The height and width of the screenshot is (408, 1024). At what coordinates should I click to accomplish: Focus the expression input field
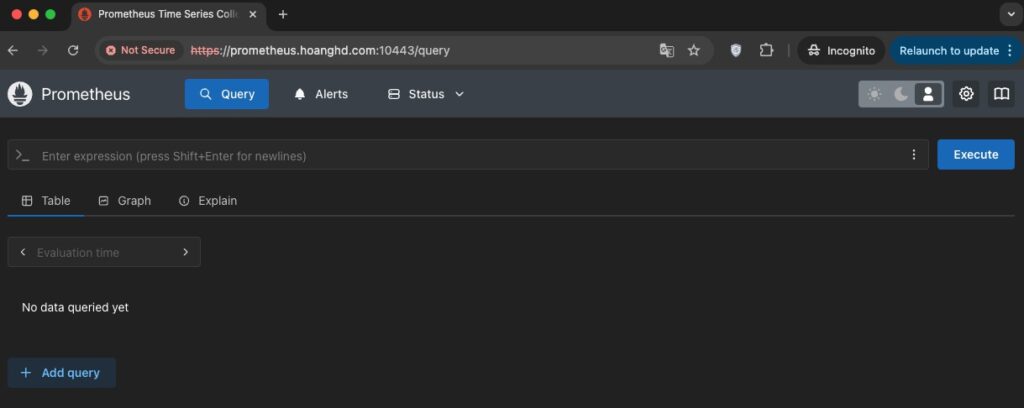coord(468,155)
